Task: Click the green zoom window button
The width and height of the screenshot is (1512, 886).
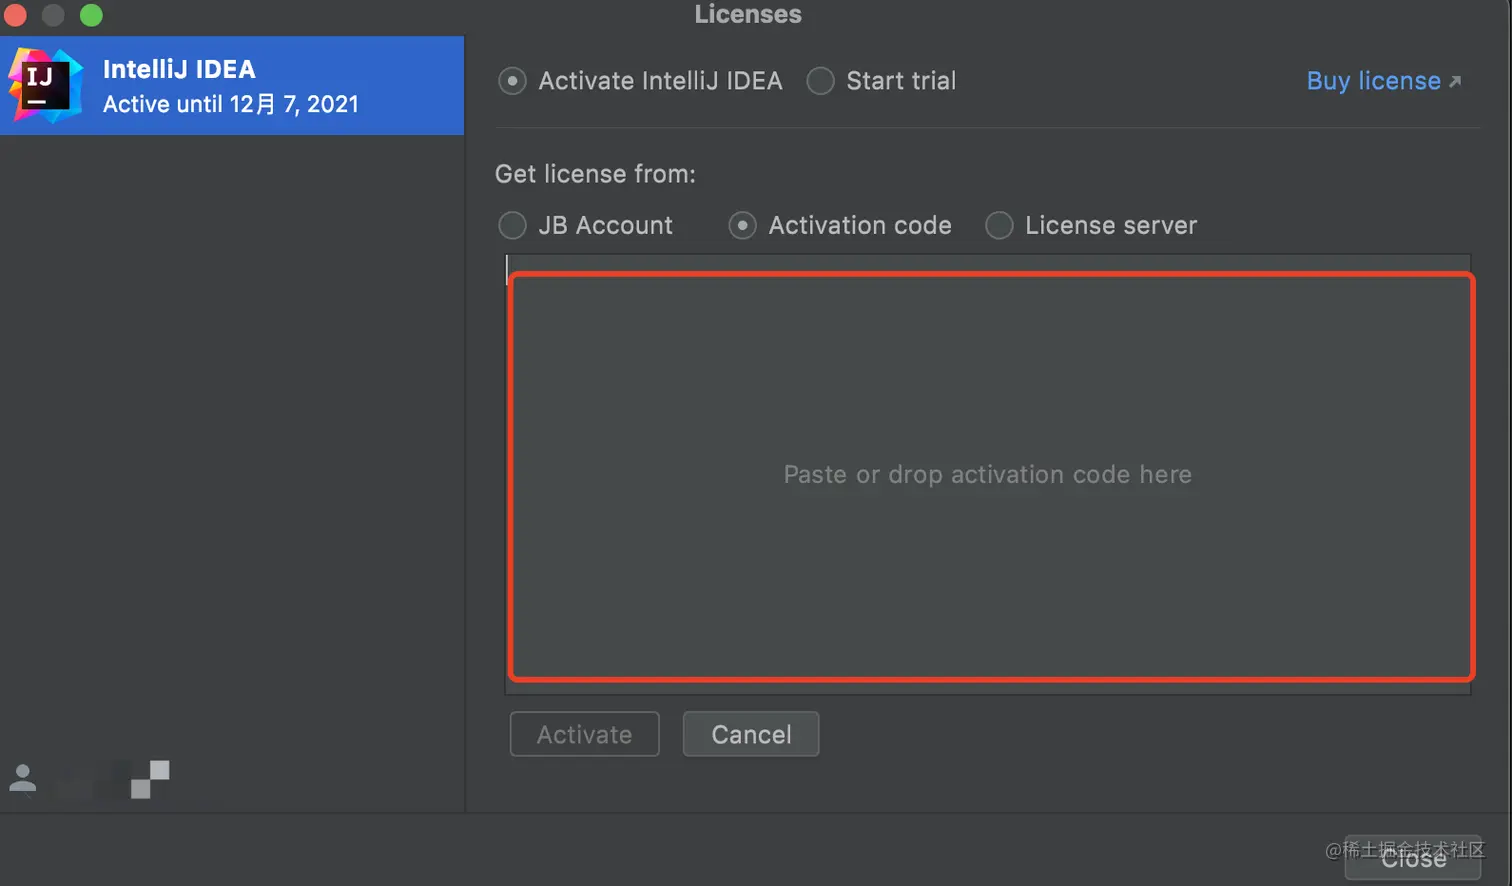Action: click(91, 14)
